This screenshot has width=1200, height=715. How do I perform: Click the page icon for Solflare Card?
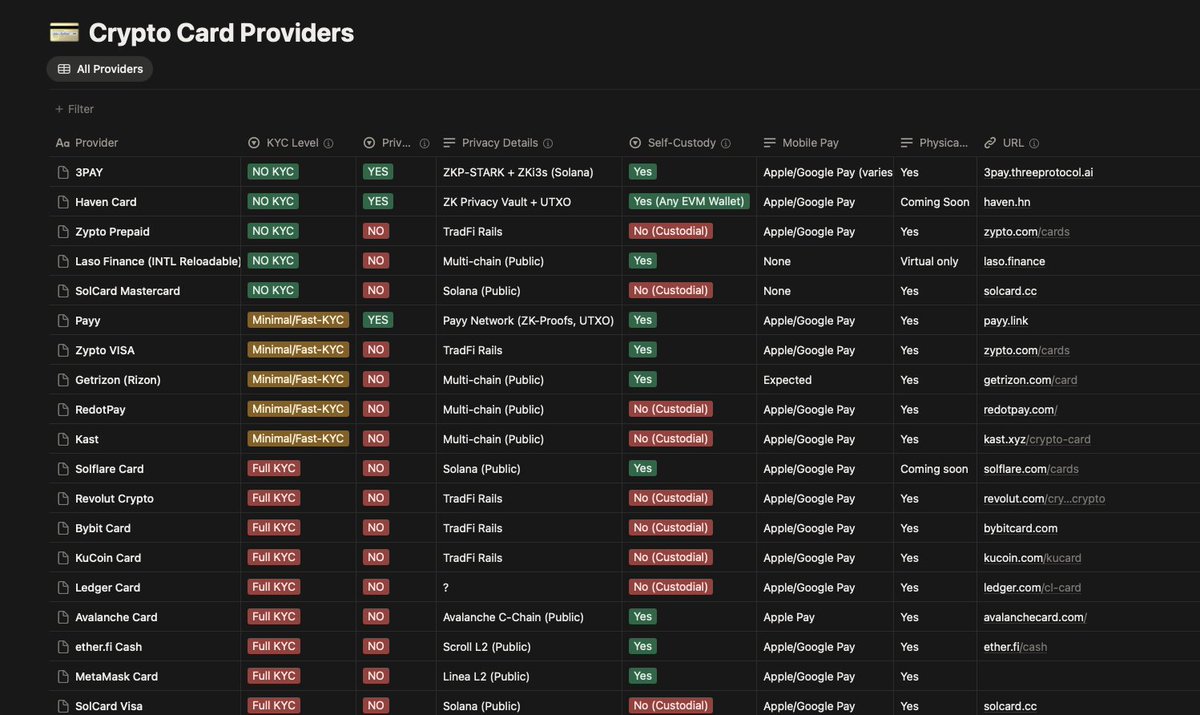point(63,469)
